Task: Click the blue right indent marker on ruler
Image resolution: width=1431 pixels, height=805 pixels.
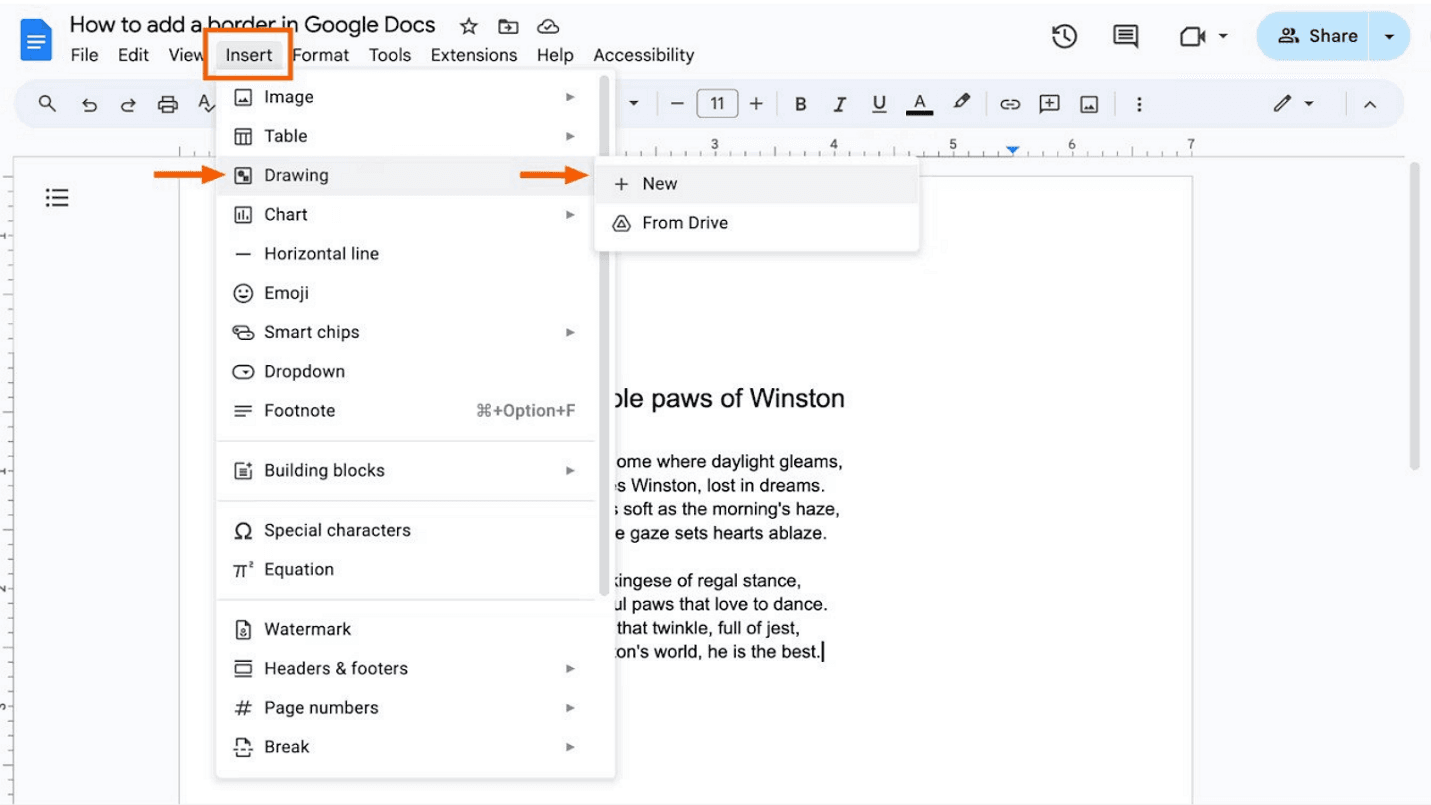Action: point(1012,150)
